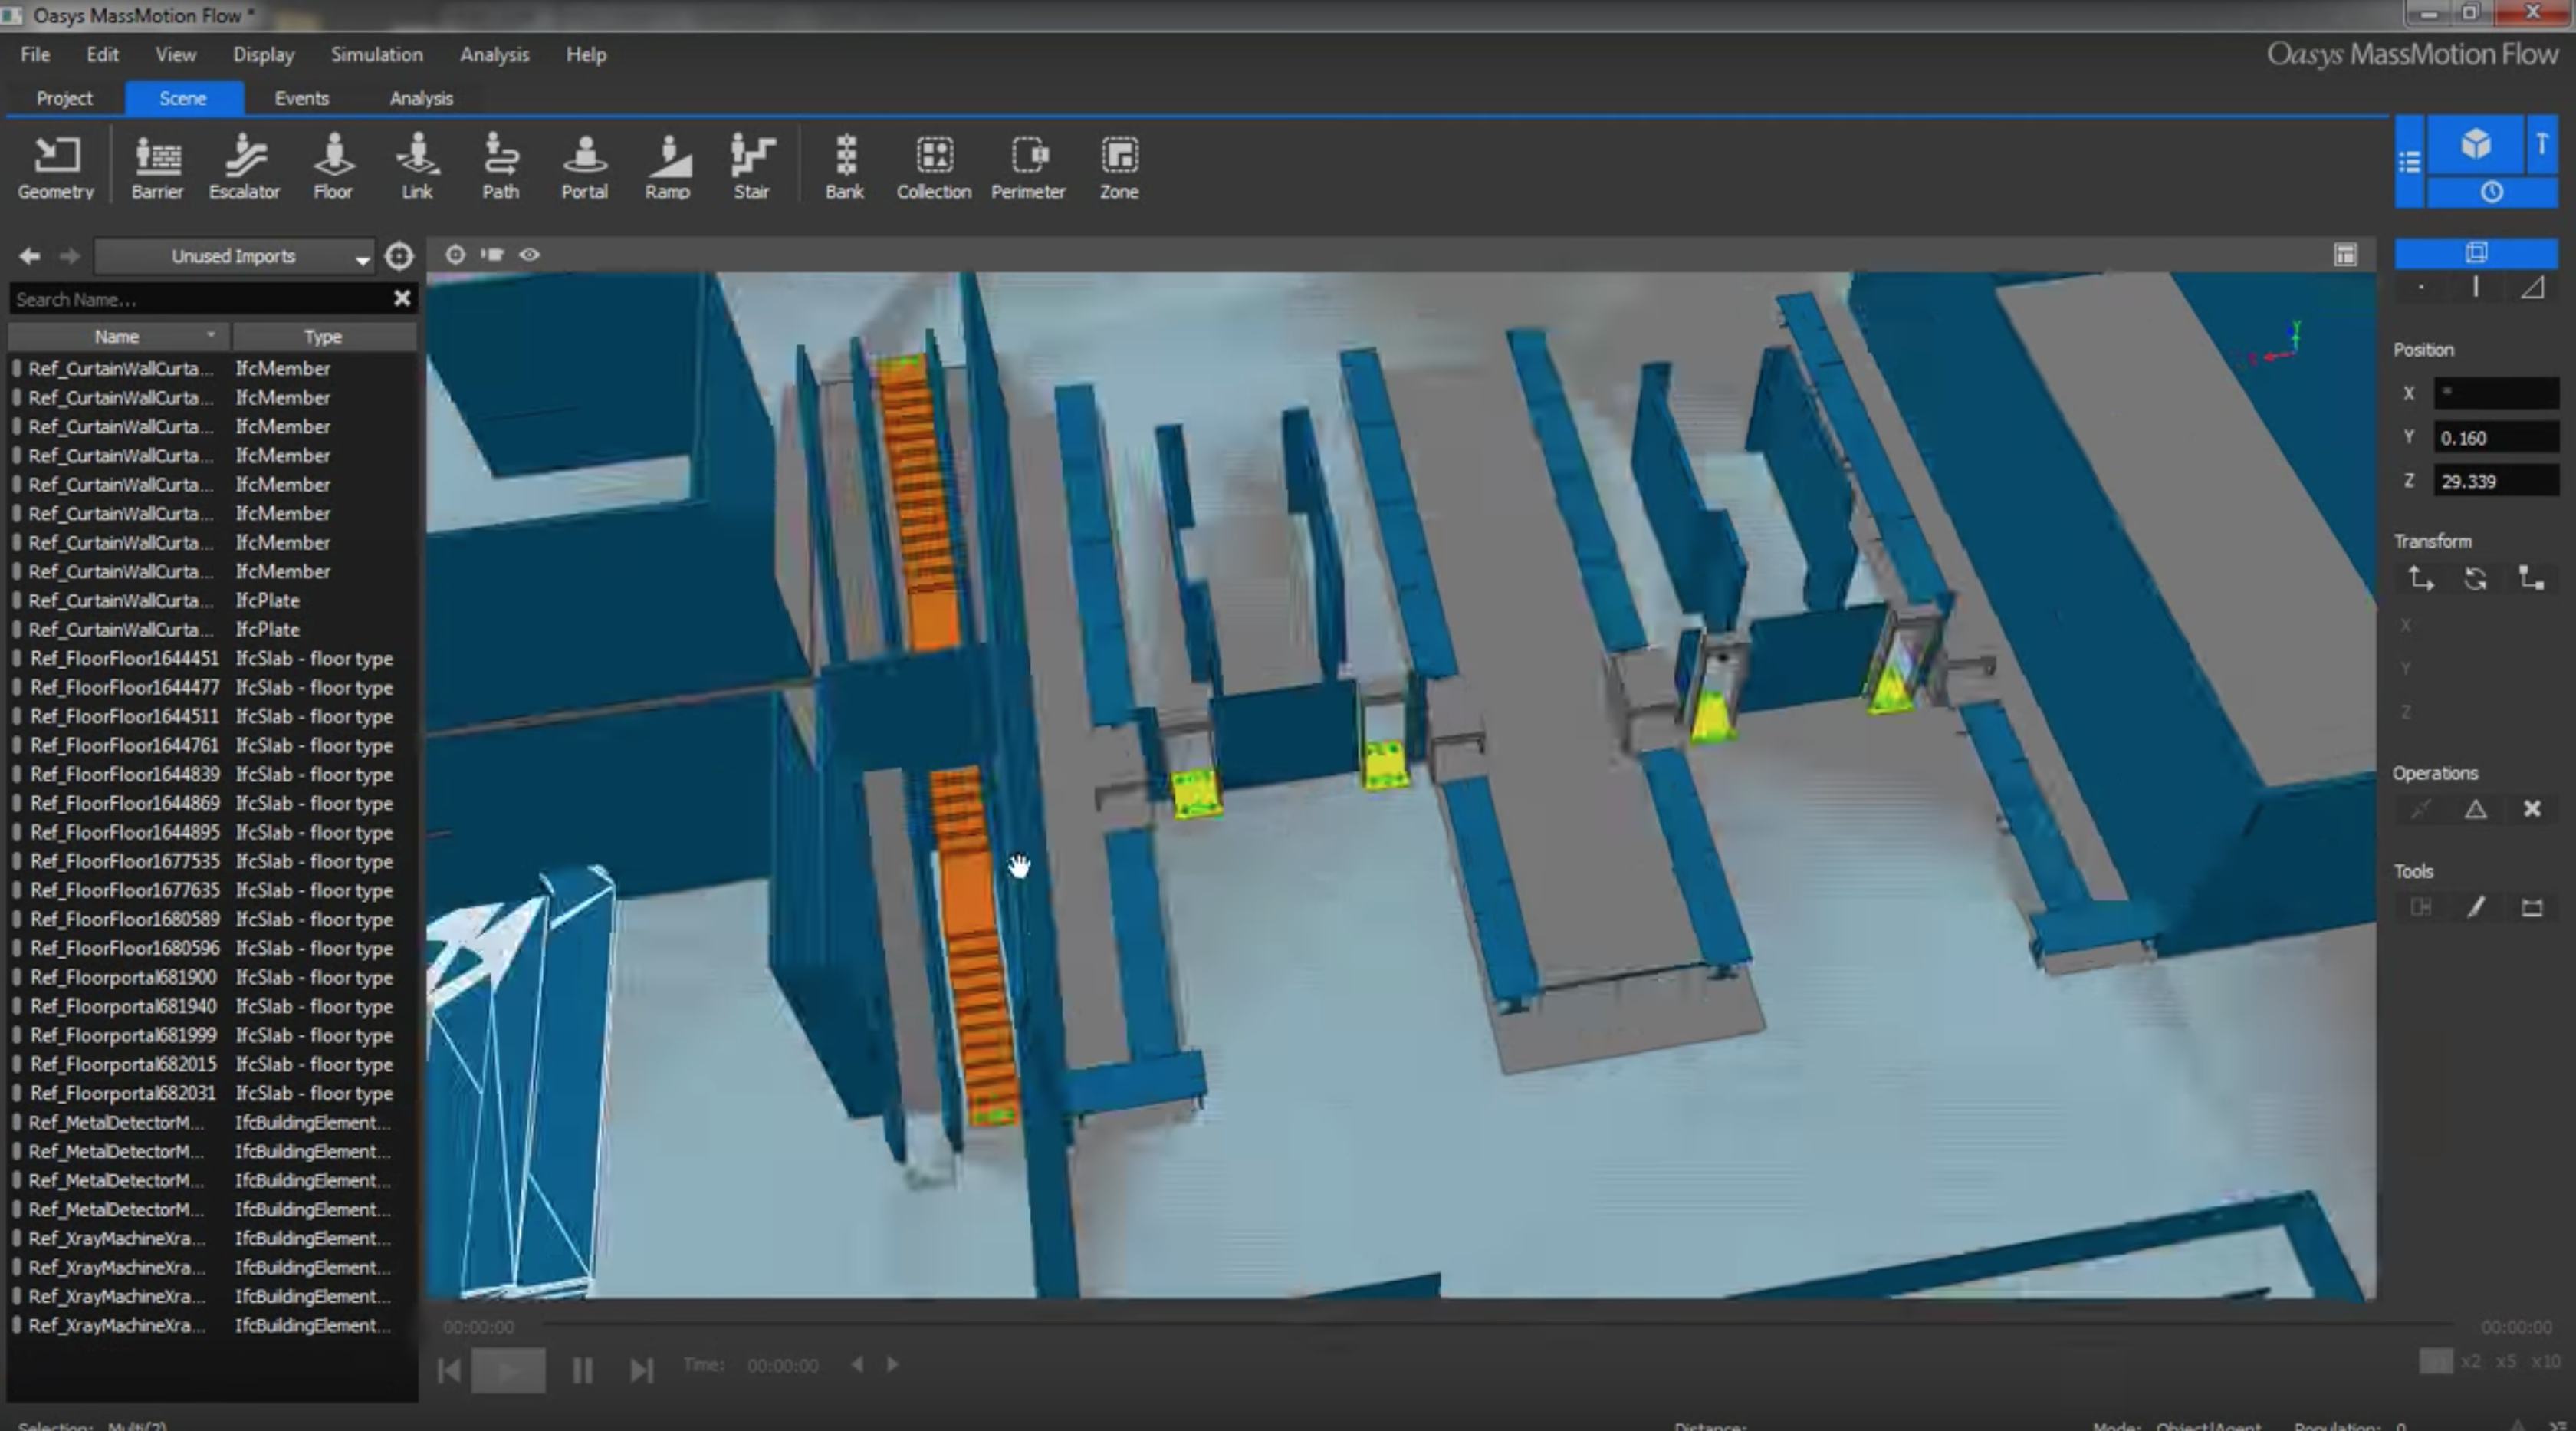The height and width of the screenshot is (1431, 2576).
Task: Toggle object selection mode box button
Action: click(x=2476, y=252)
